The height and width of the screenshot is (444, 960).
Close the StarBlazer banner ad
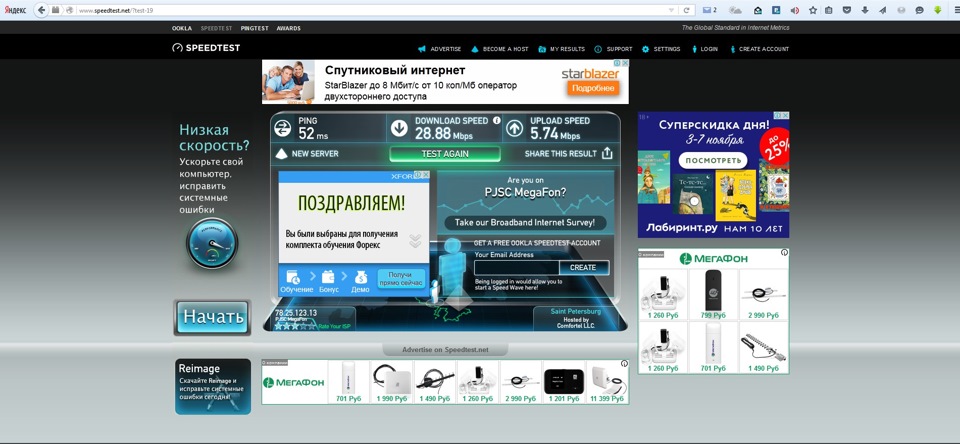[625, 63]
